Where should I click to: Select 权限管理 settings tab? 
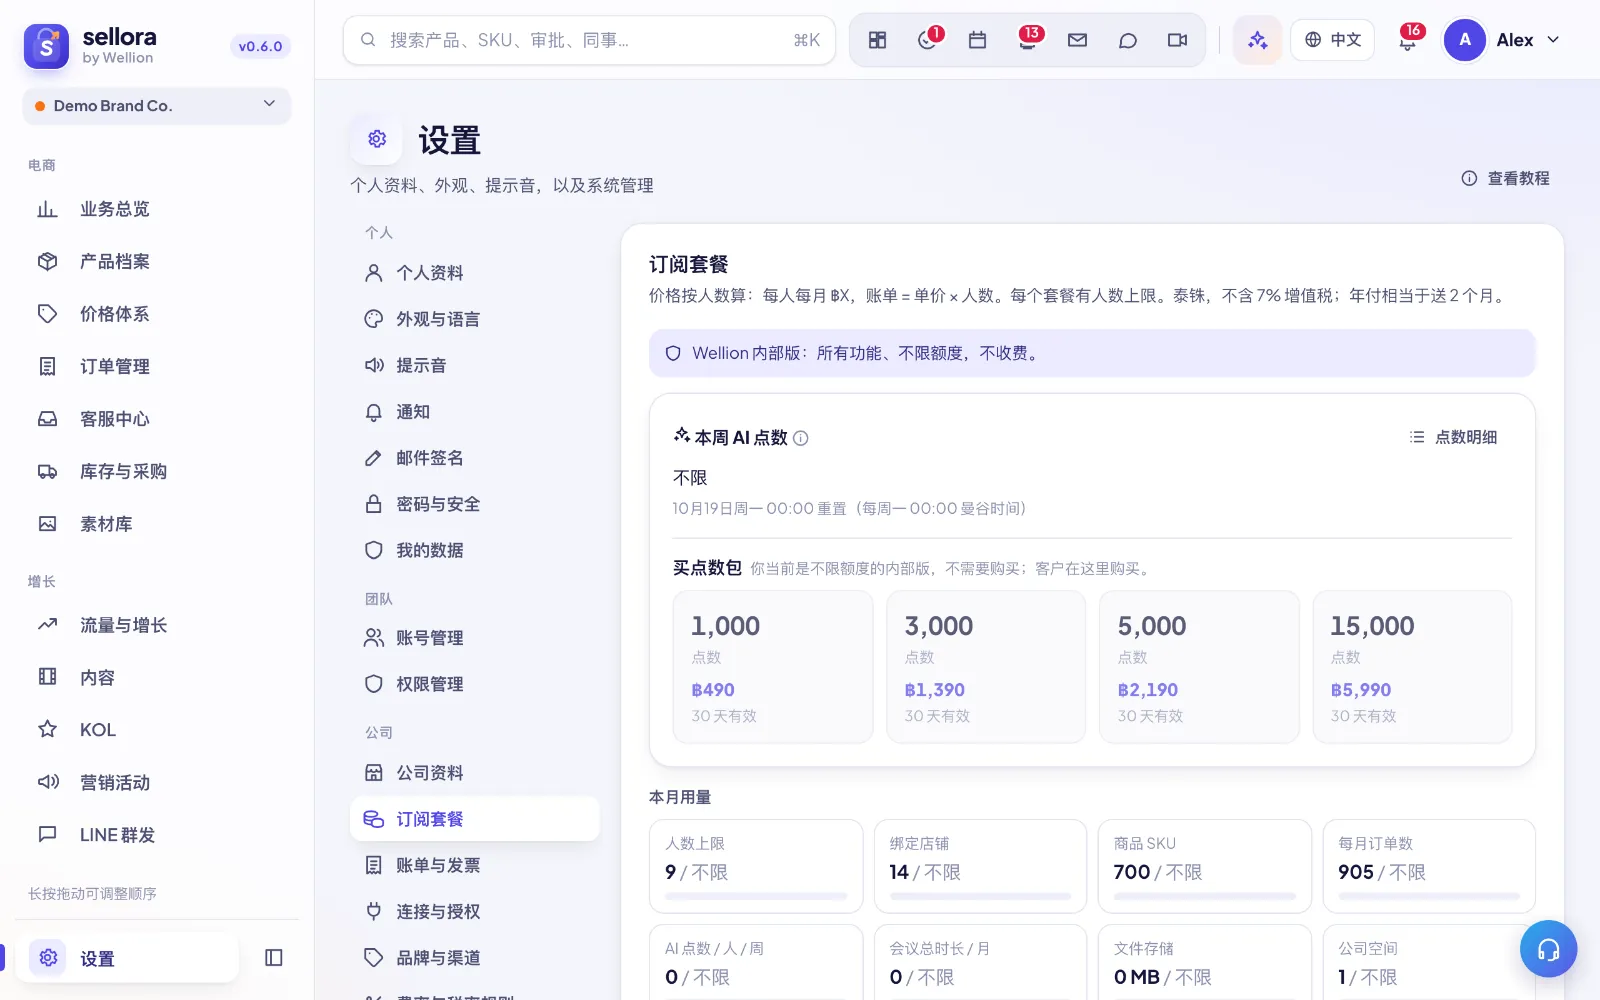pos(475,684)
